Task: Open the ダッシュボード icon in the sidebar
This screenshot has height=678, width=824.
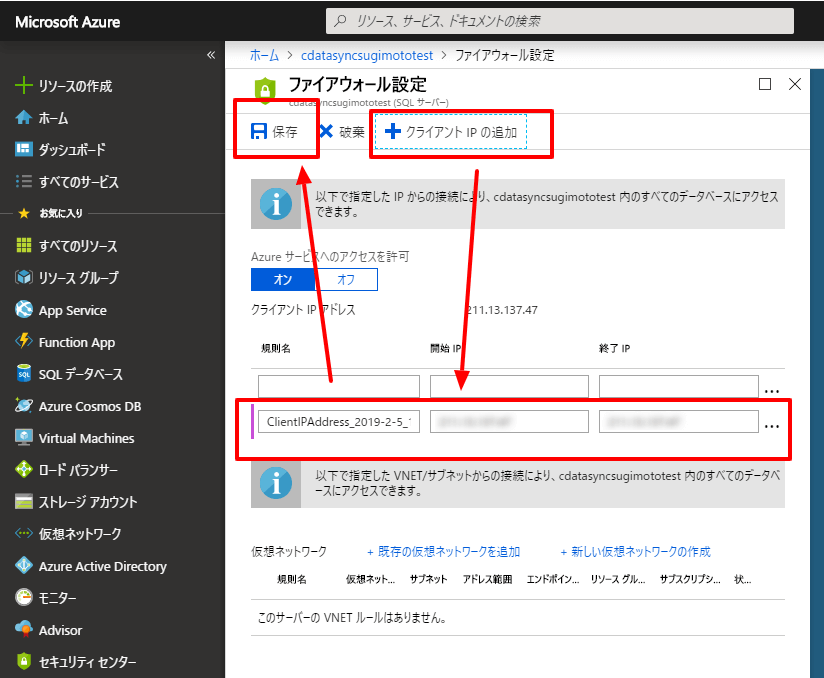Action: pyautogui.click(x=23, y=149)
